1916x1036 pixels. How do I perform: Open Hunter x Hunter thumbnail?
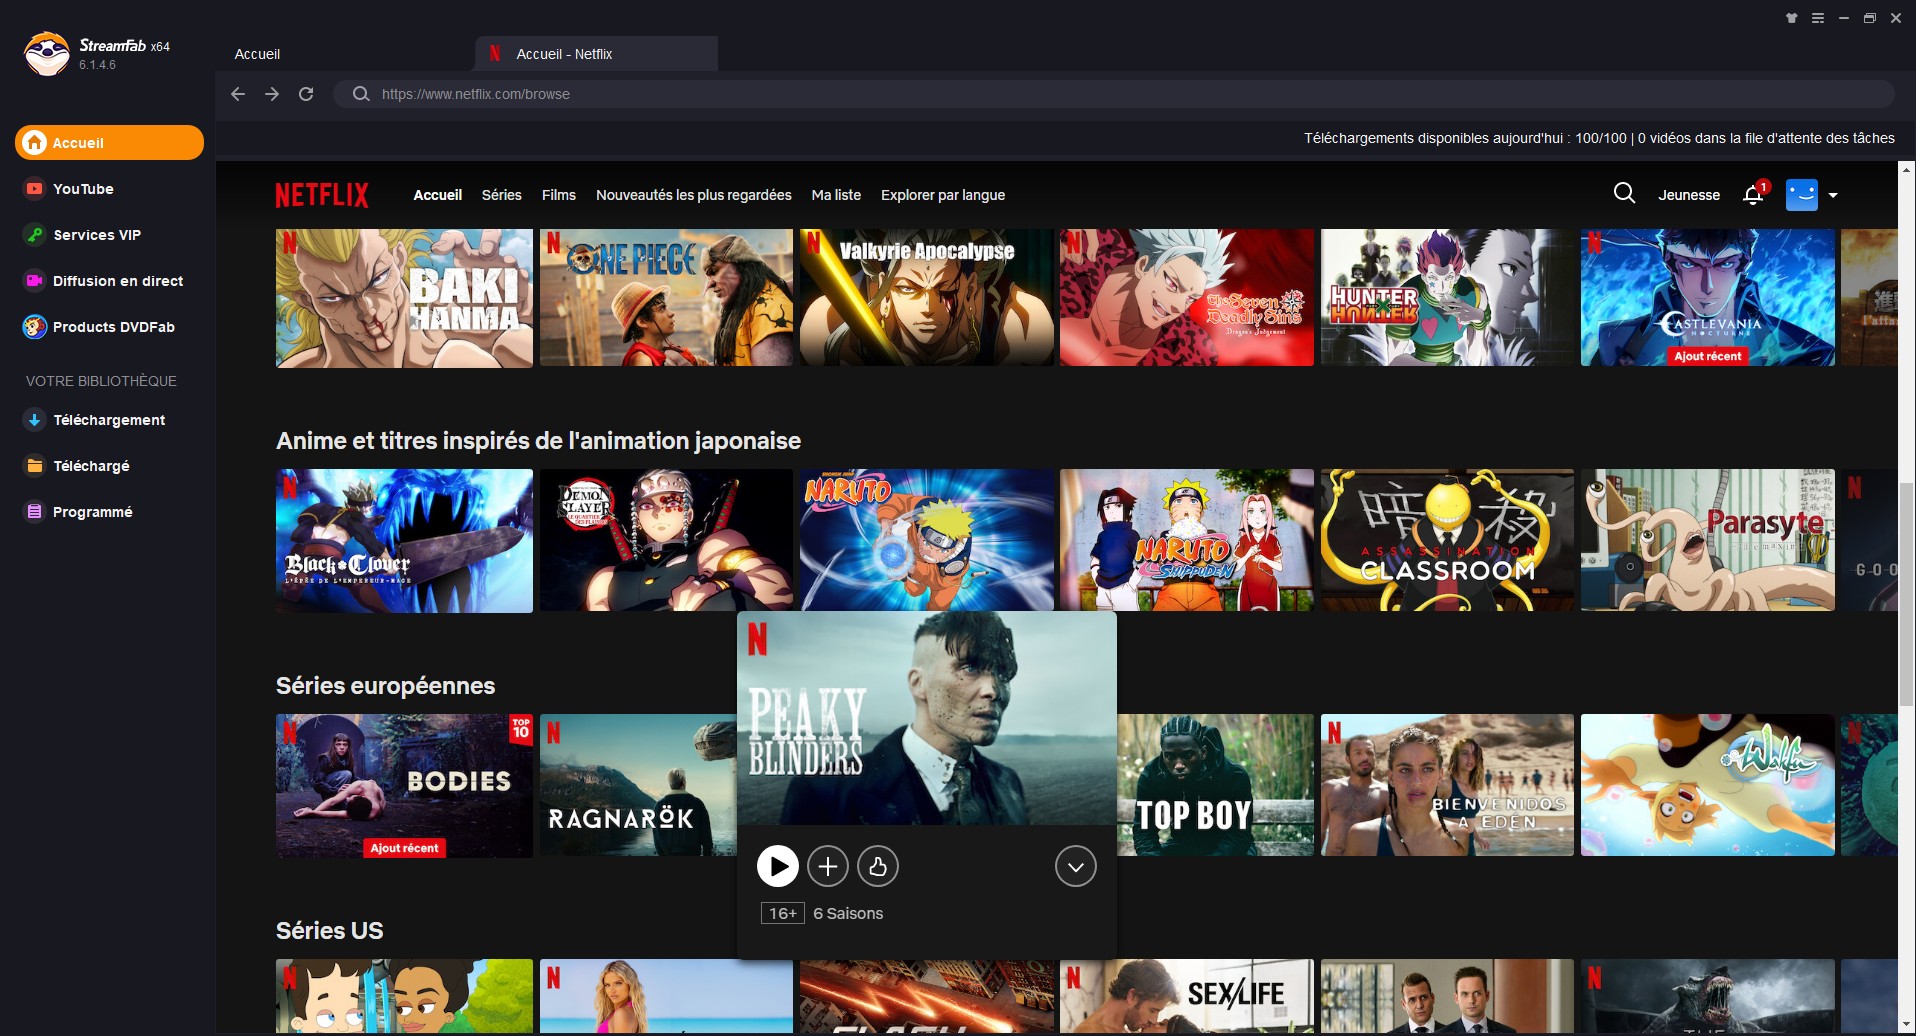coord(1447,297)
